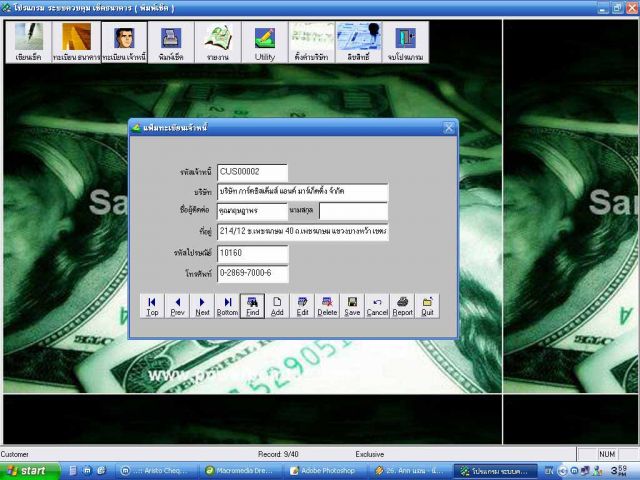Click the phone field showing 0-2869-7000-6
Screen dimensions: 640x480
click(x=252, y=274)
